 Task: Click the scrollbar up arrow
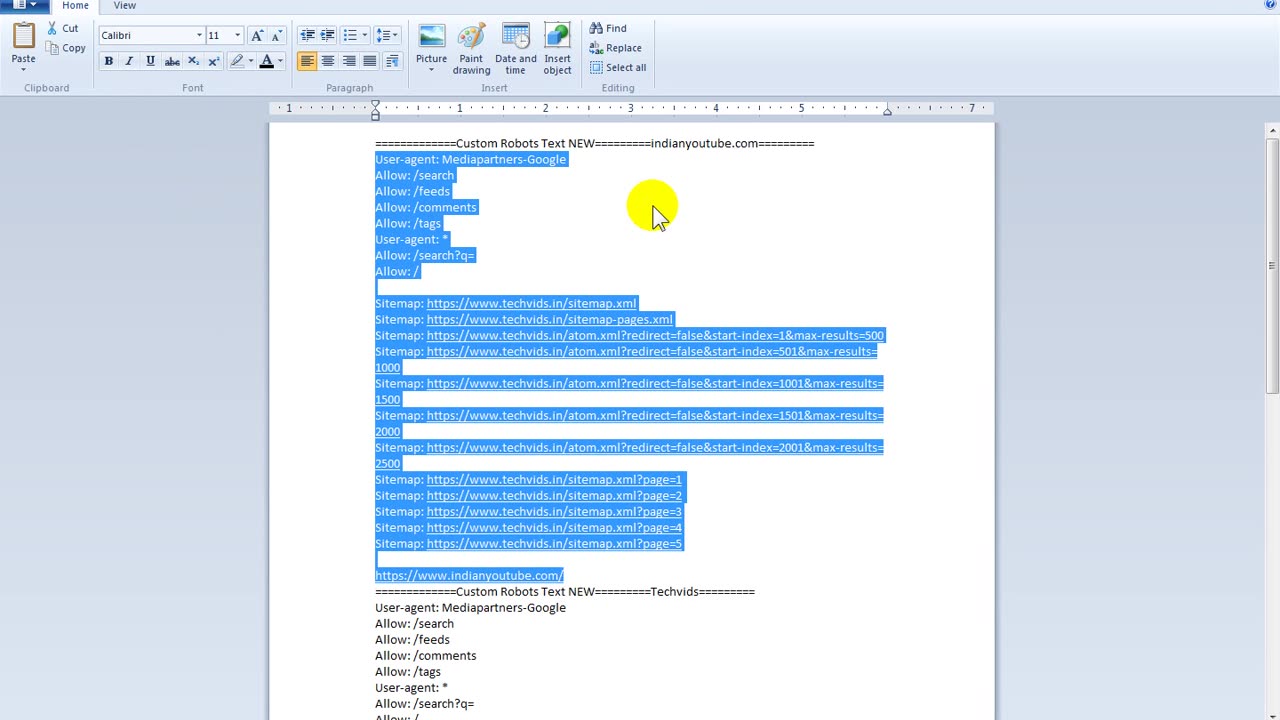[x=1272, y=130]
